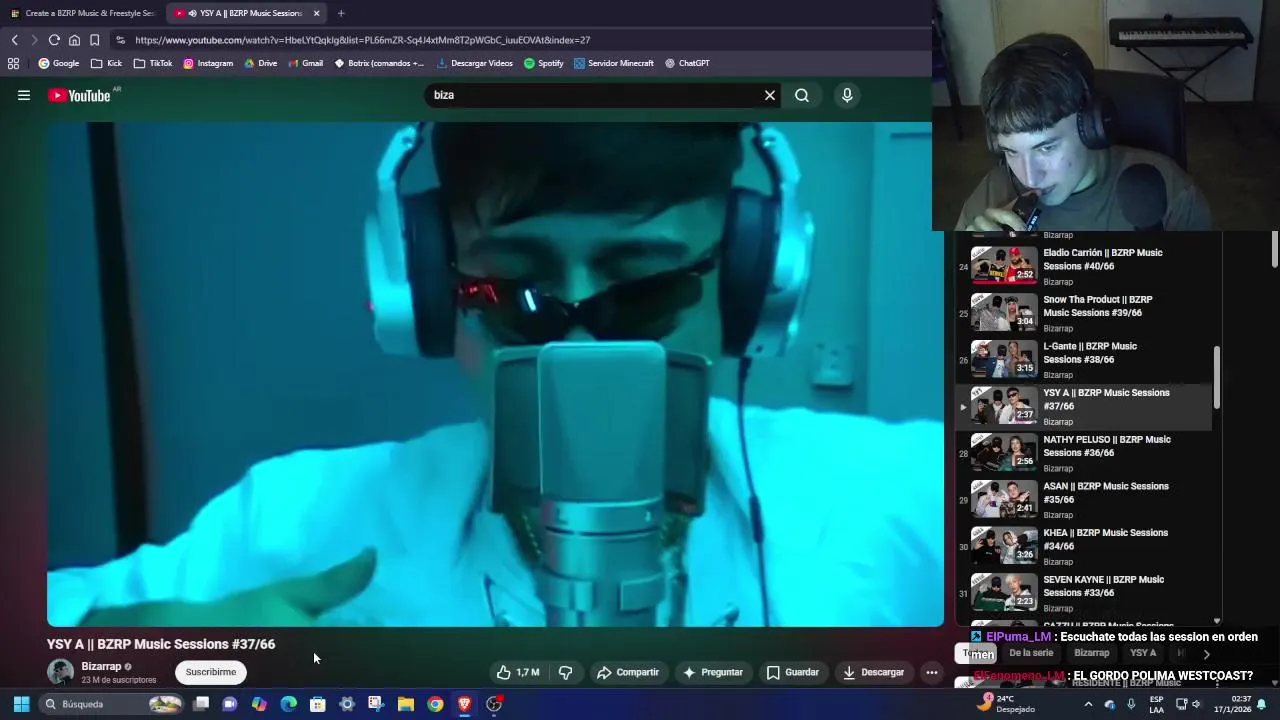Focus the YouTube search field

594,95
